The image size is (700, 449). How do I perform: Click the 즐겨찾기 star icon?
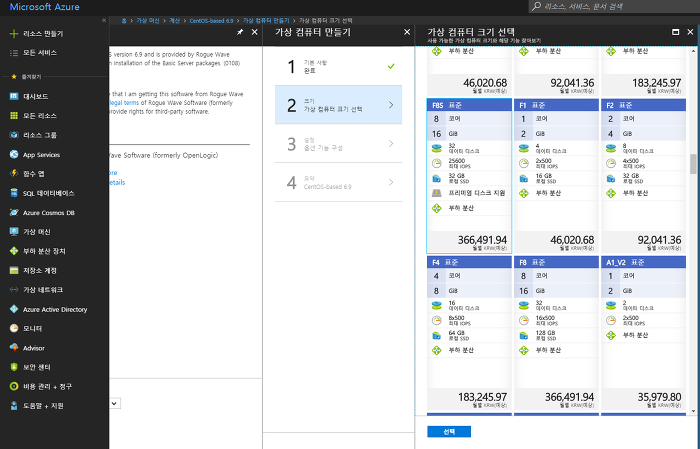click(x=14, y=77)
